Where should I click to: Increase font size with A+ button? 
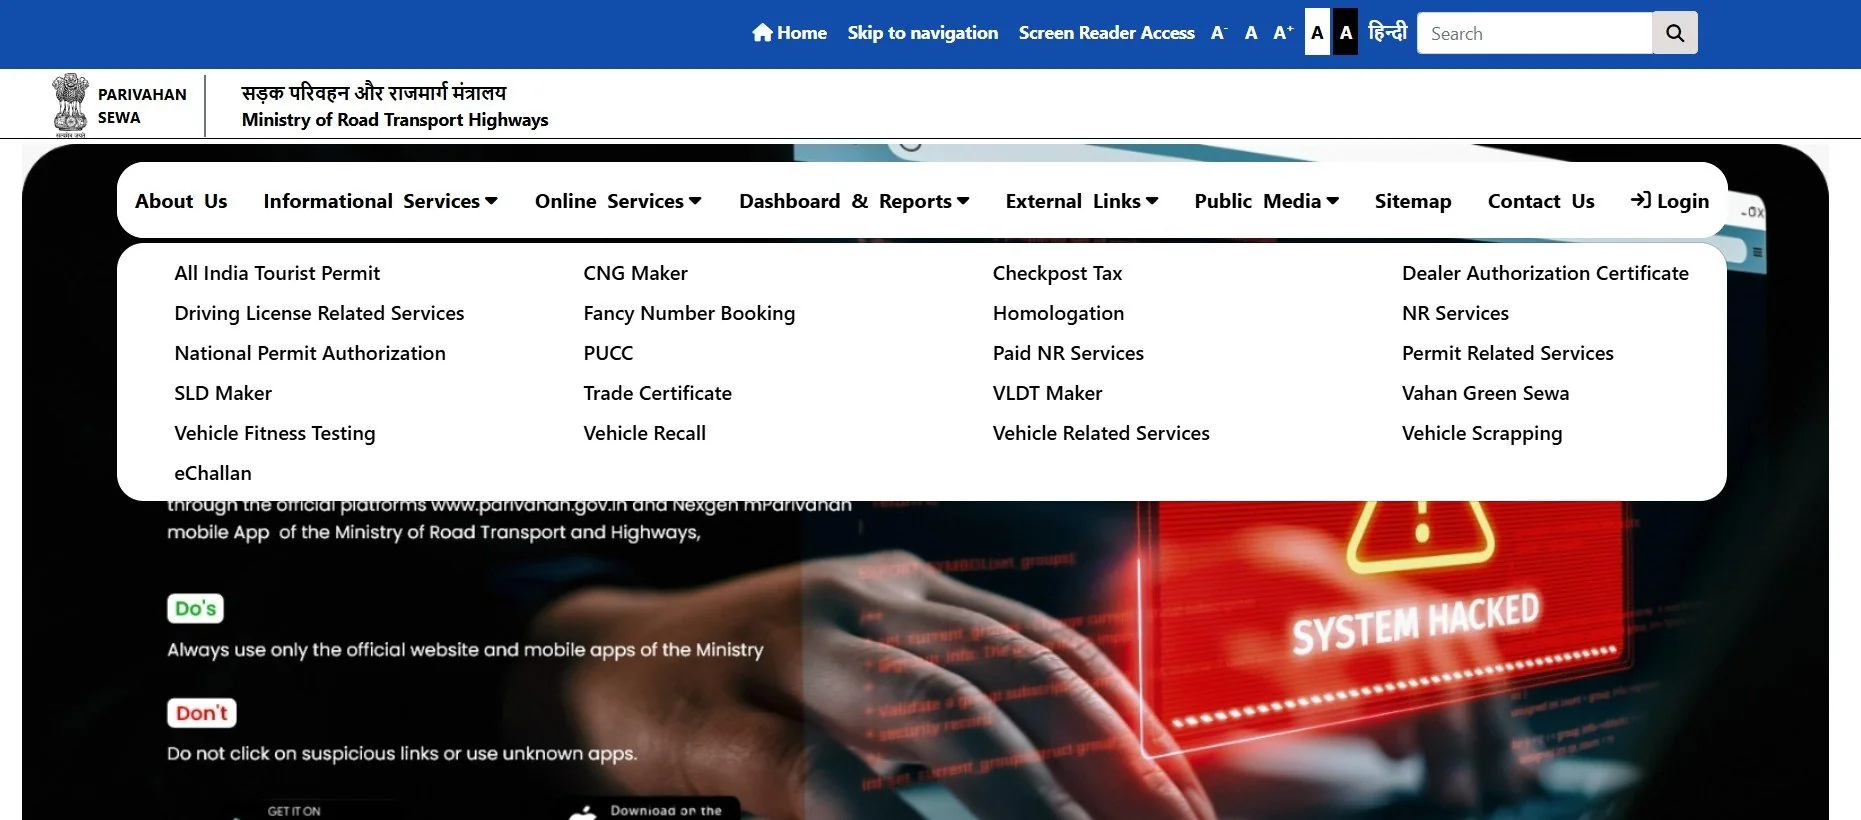(x=1283, y=33)
